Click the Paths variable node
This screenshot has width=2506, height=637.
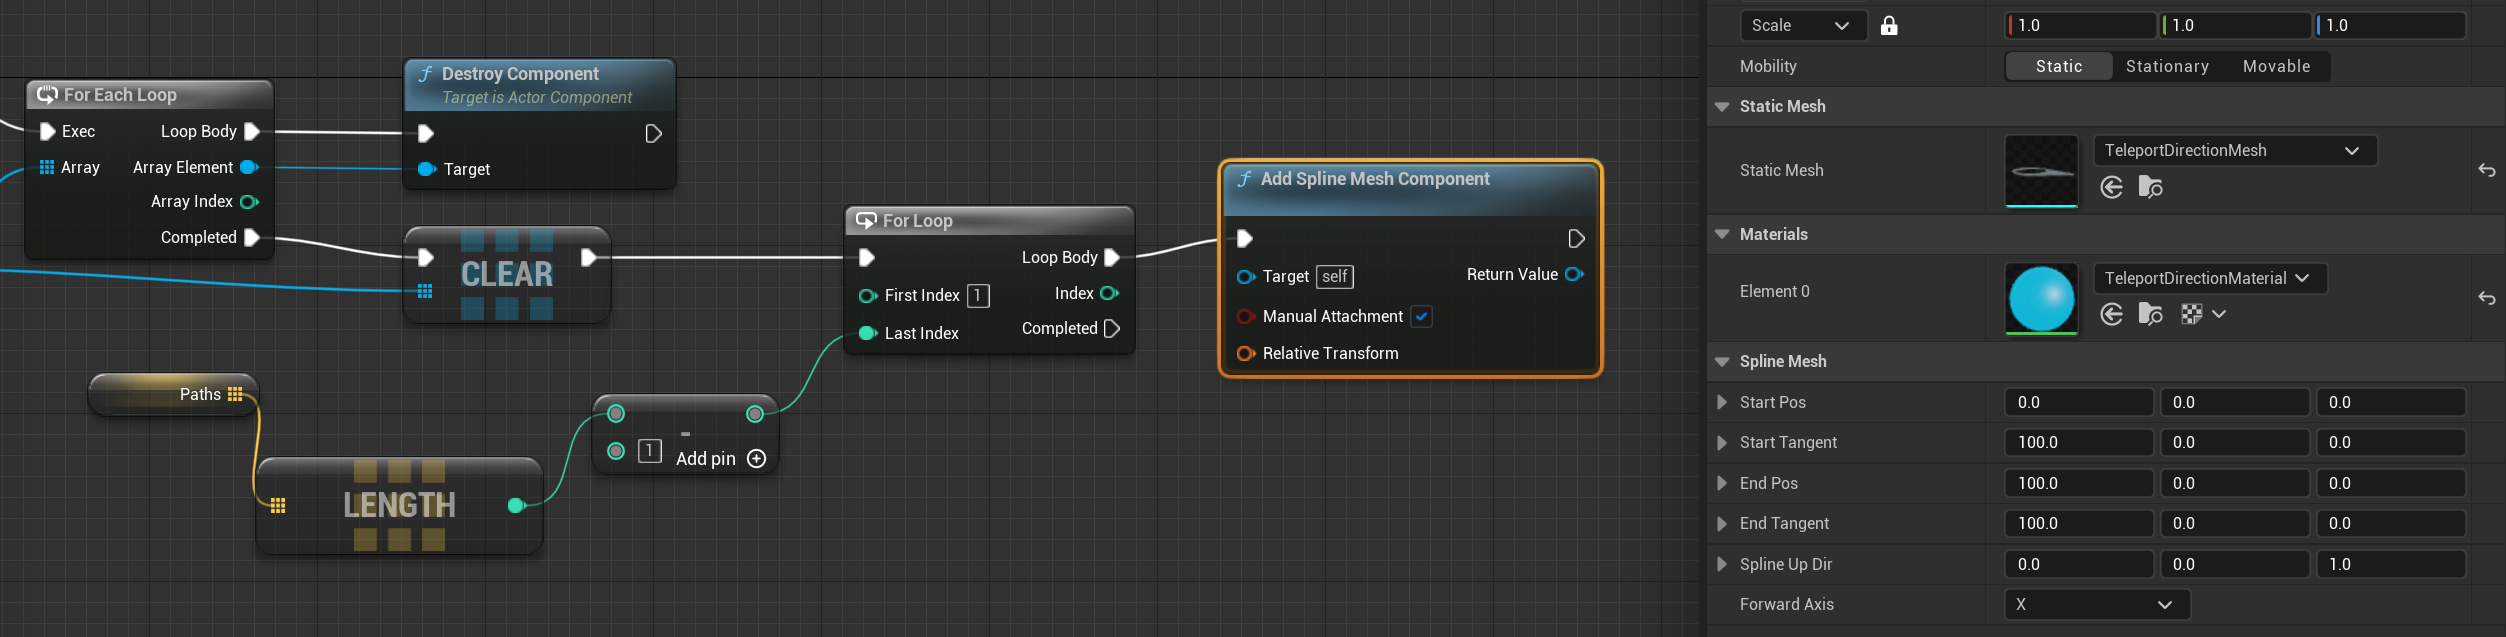173,394
